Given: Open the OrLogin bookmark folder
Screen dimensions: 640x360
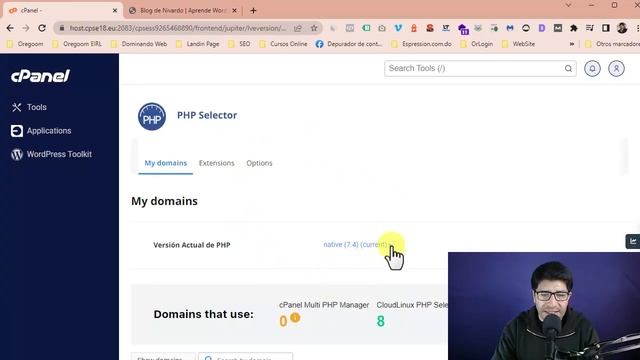Looking at the screenshot, I should (x=476, y=44).
